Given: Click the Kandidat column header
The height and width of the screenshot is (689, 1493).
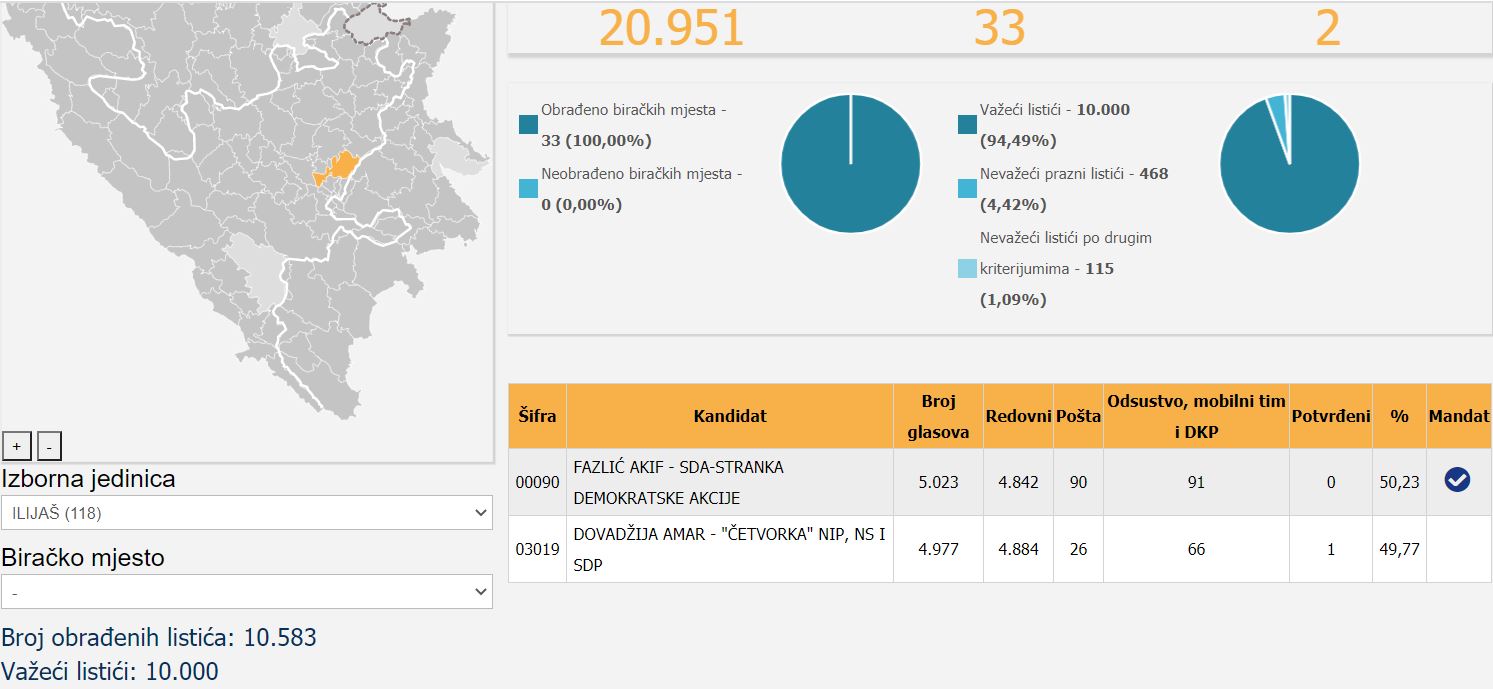Looking at the screenshot, I should (729, 416).
